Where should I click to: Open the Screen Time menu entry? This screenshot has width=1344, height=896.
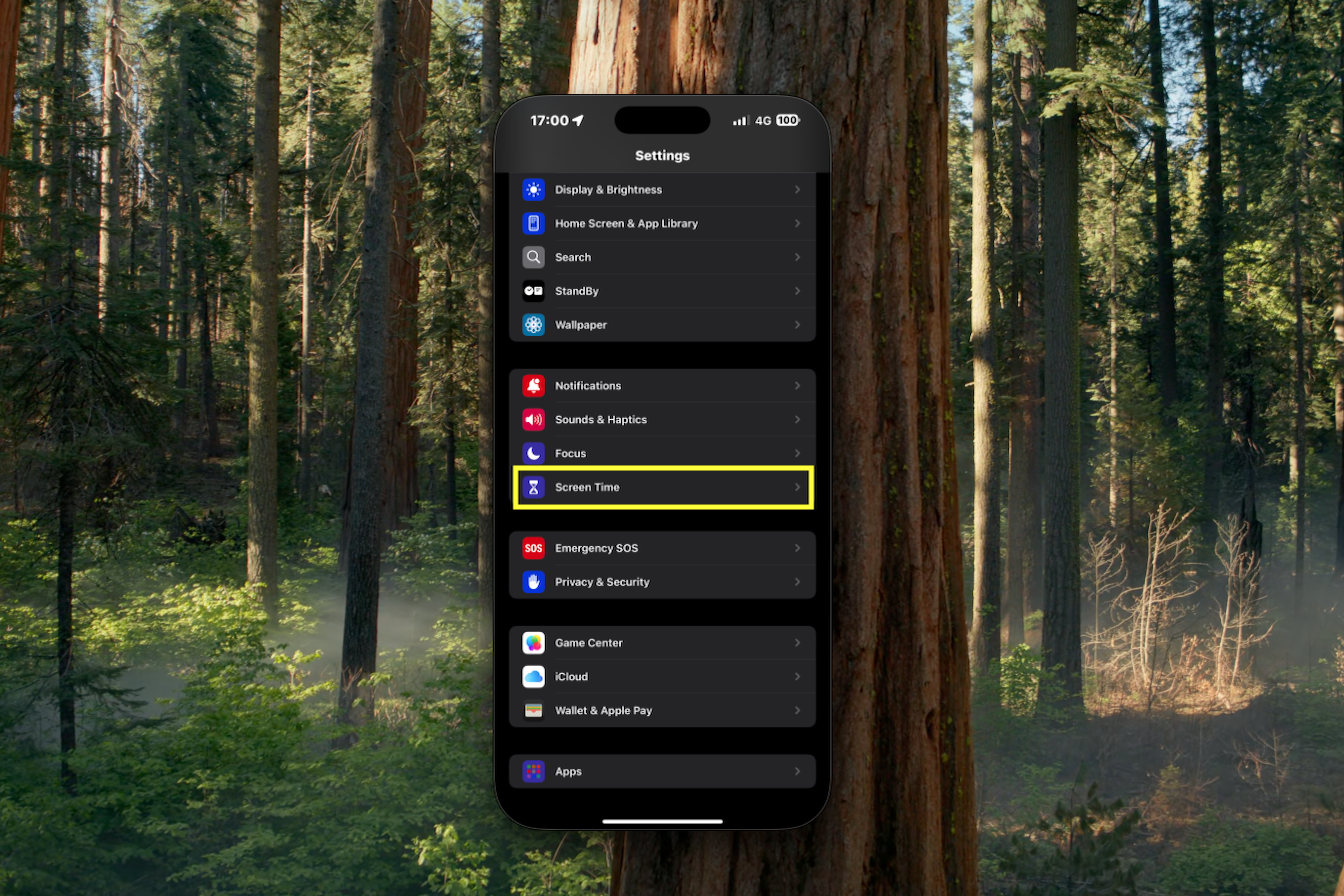(662, 487)
